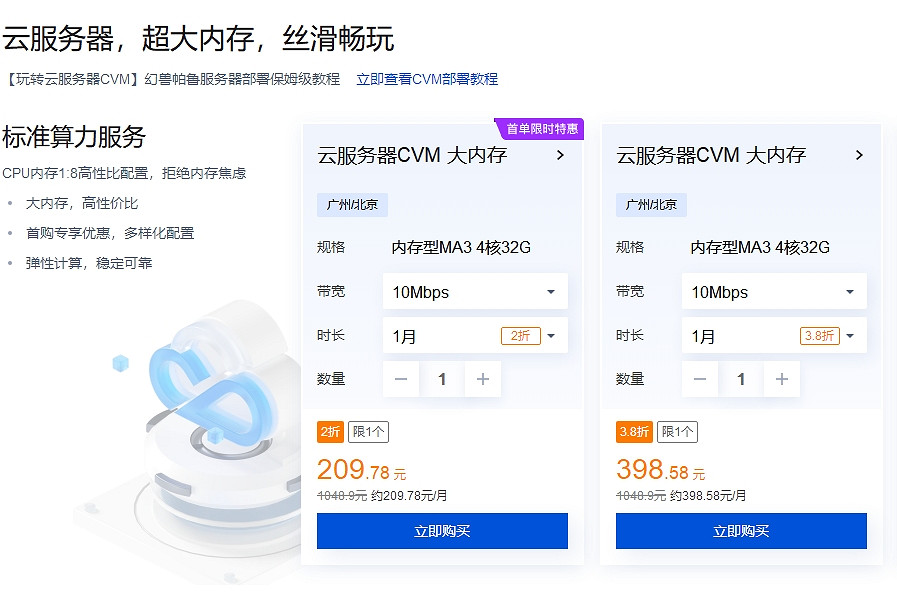The width and height of the screenshot is (897, 602).
Task: Increase quantity with plus on second card
Action: click(x=782, y=379)
